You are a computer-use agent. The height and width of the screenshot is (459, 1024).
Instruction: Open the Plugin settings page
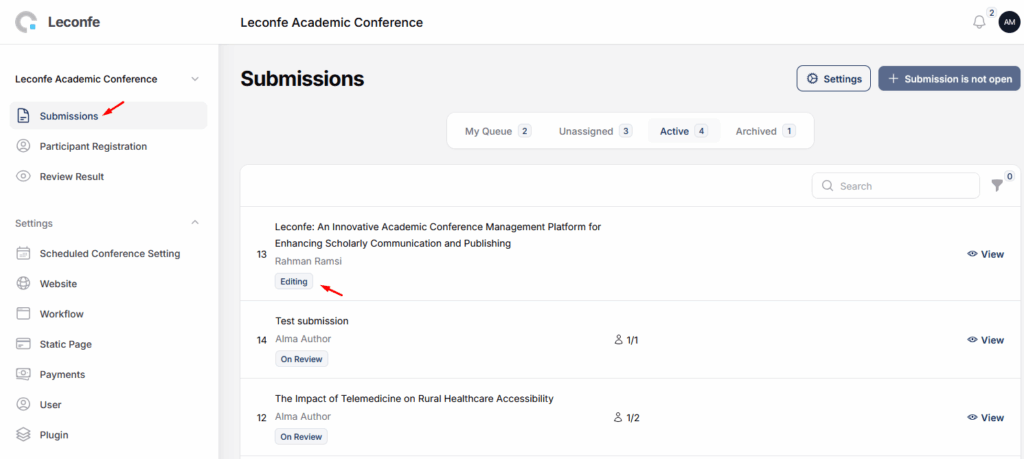(54, 435)
